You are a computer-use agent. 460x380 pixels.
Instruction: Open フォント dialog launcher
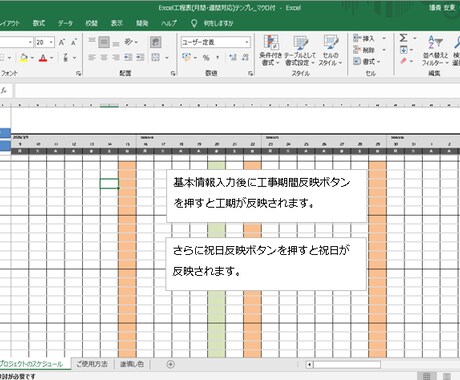click(x=79, y=73)
